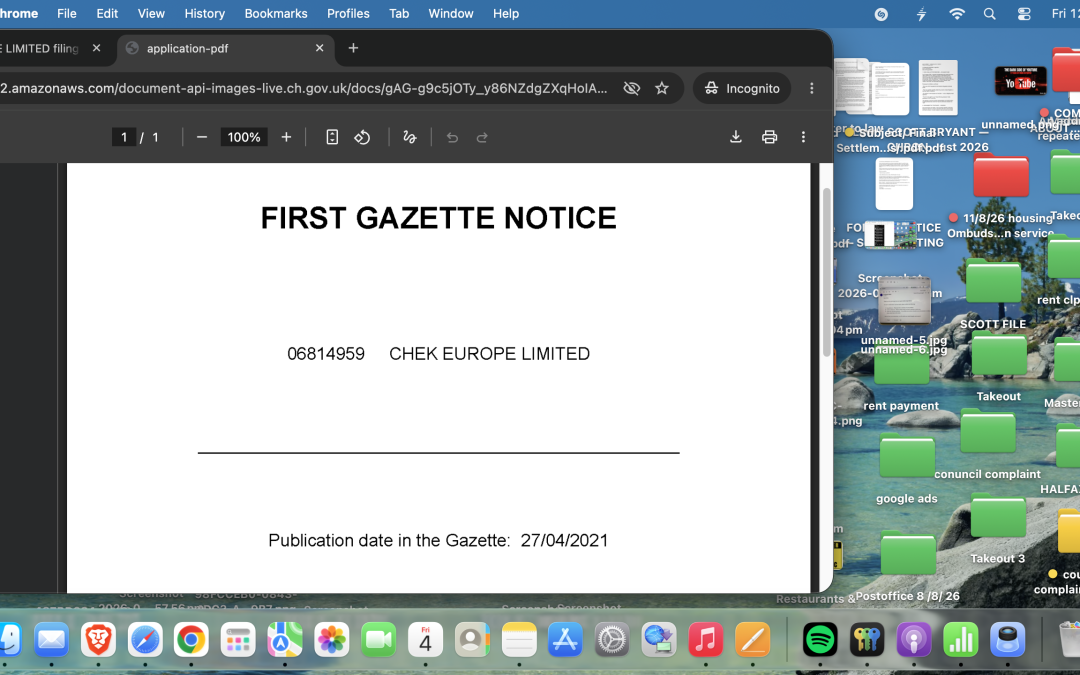Image resolution: width=1080 pixels, height=675 pixels.
Task: Click the Wi-Fi status icon
Action: pyautogui.click(x=957, y=14)
